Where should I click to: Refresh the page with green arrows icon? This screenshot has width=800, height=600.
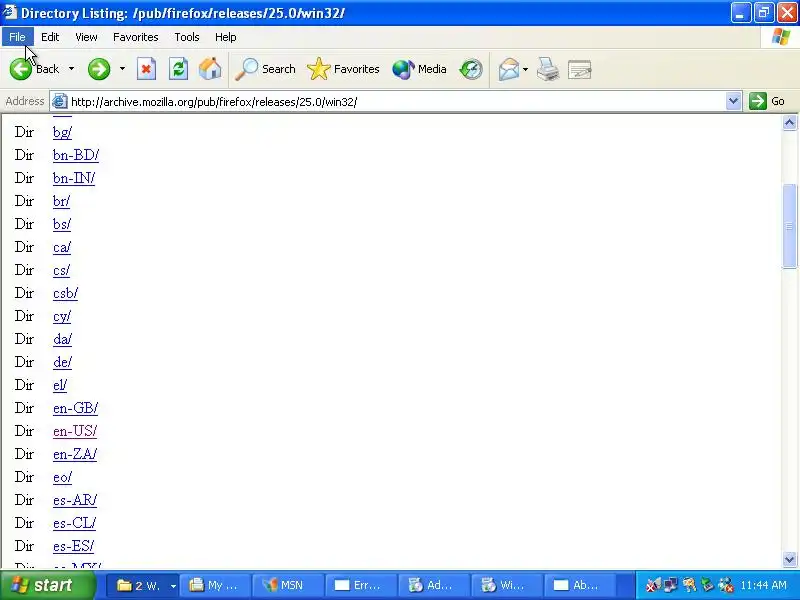pyautogui.click(x=179, y=69)
